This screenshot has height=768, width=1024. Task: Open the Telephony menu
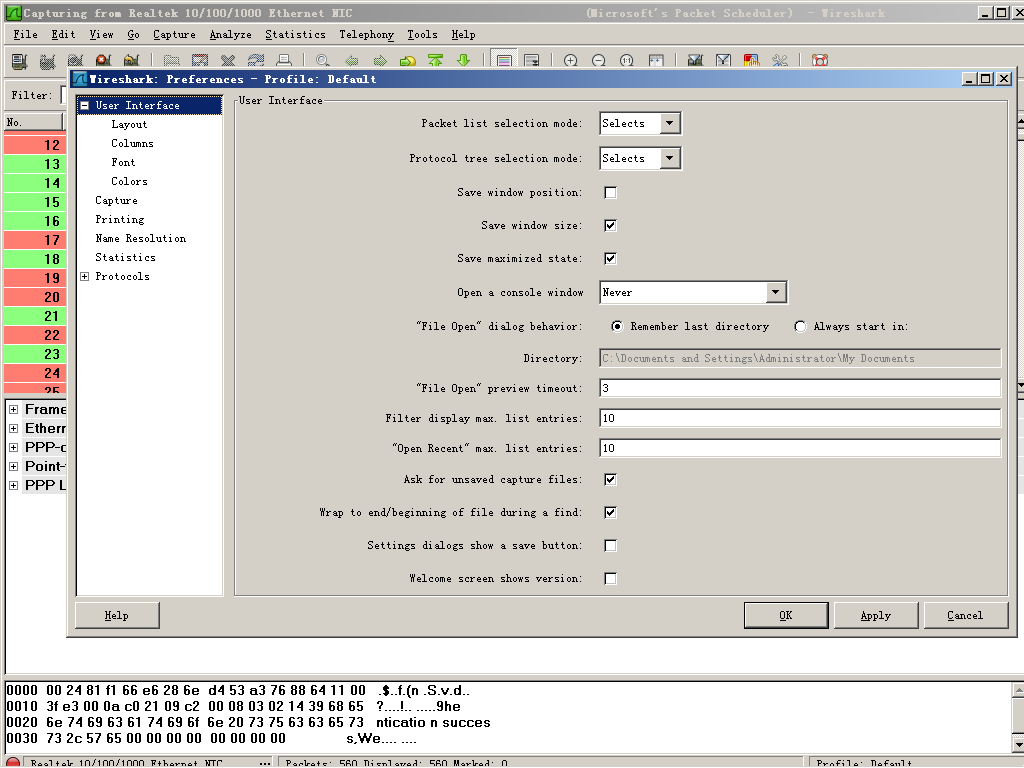[x=366, y=35]
